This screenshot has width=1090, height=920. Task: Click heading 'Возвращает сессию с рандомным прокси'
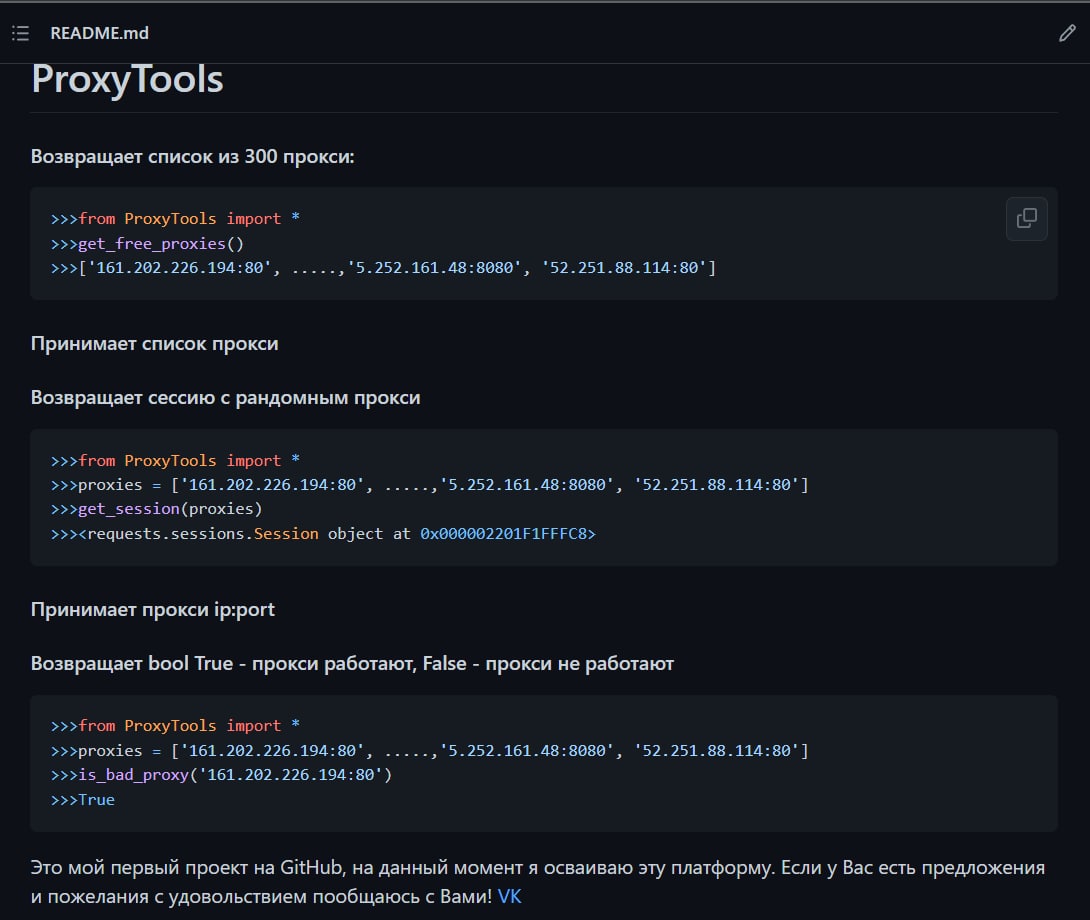click(x=225, y=398)
